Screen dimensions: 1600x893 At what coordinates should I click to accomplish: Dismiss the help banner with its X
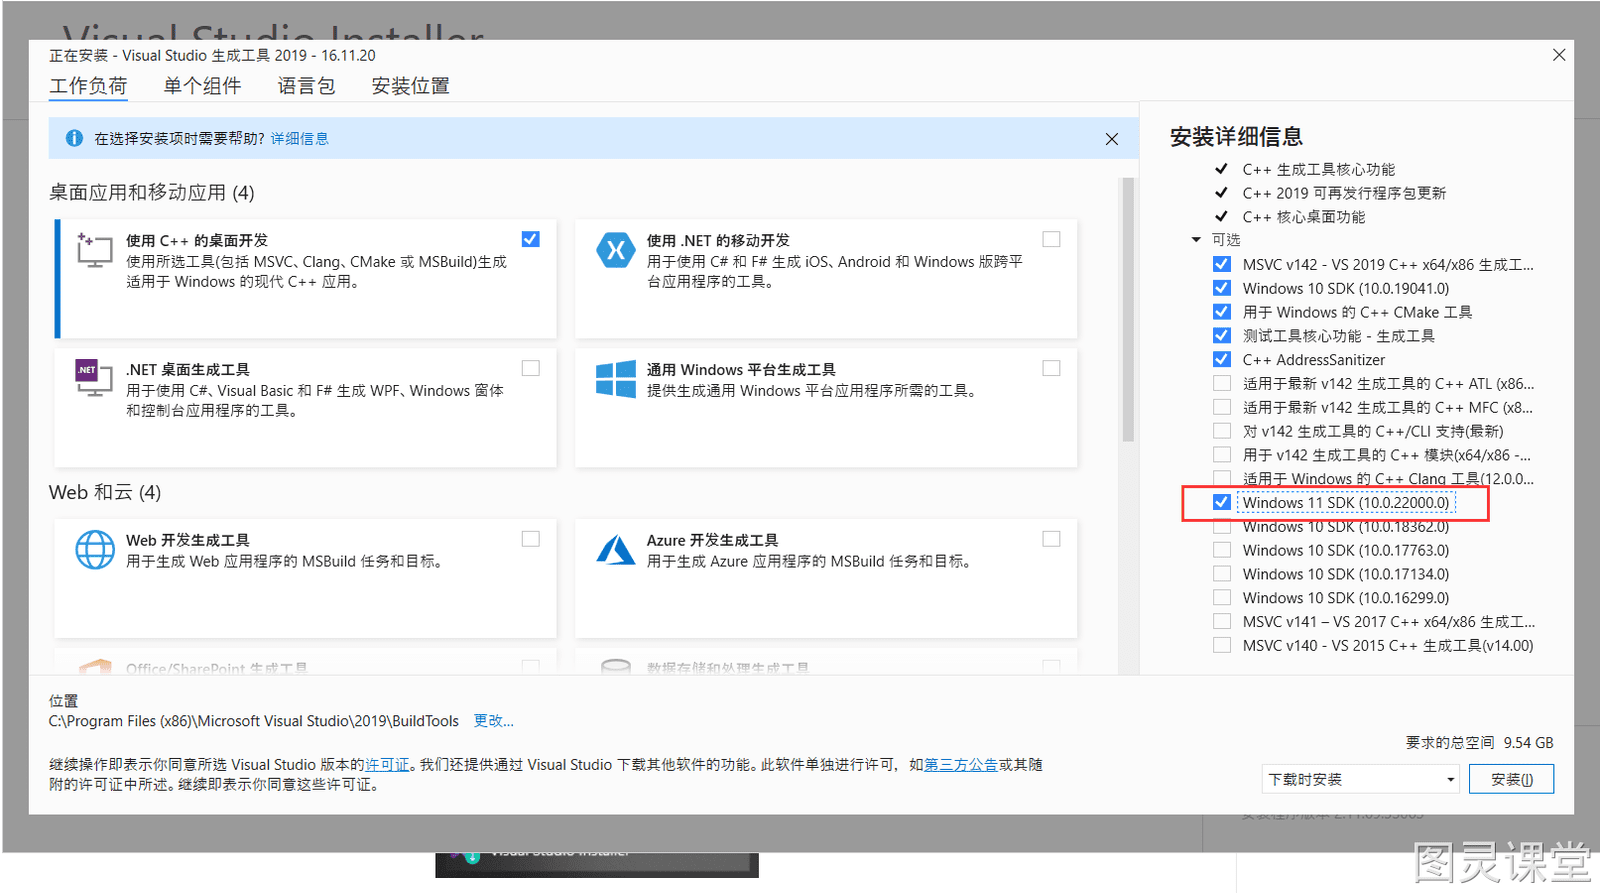[x=1112, y=139]
